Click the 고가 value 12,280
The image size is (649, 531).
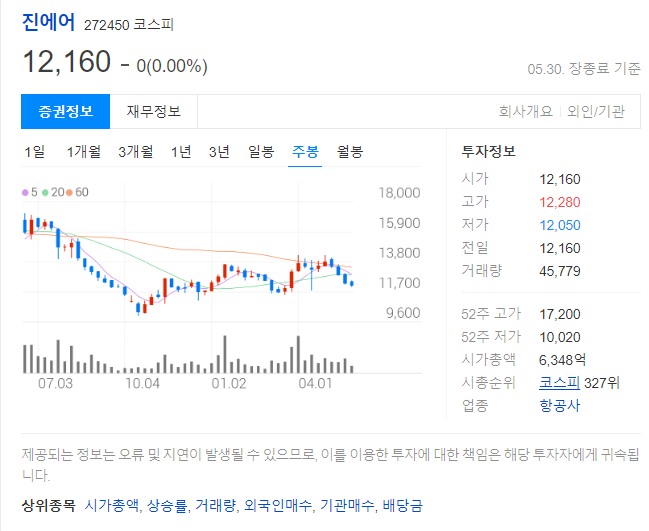click(x=560, y=202)
